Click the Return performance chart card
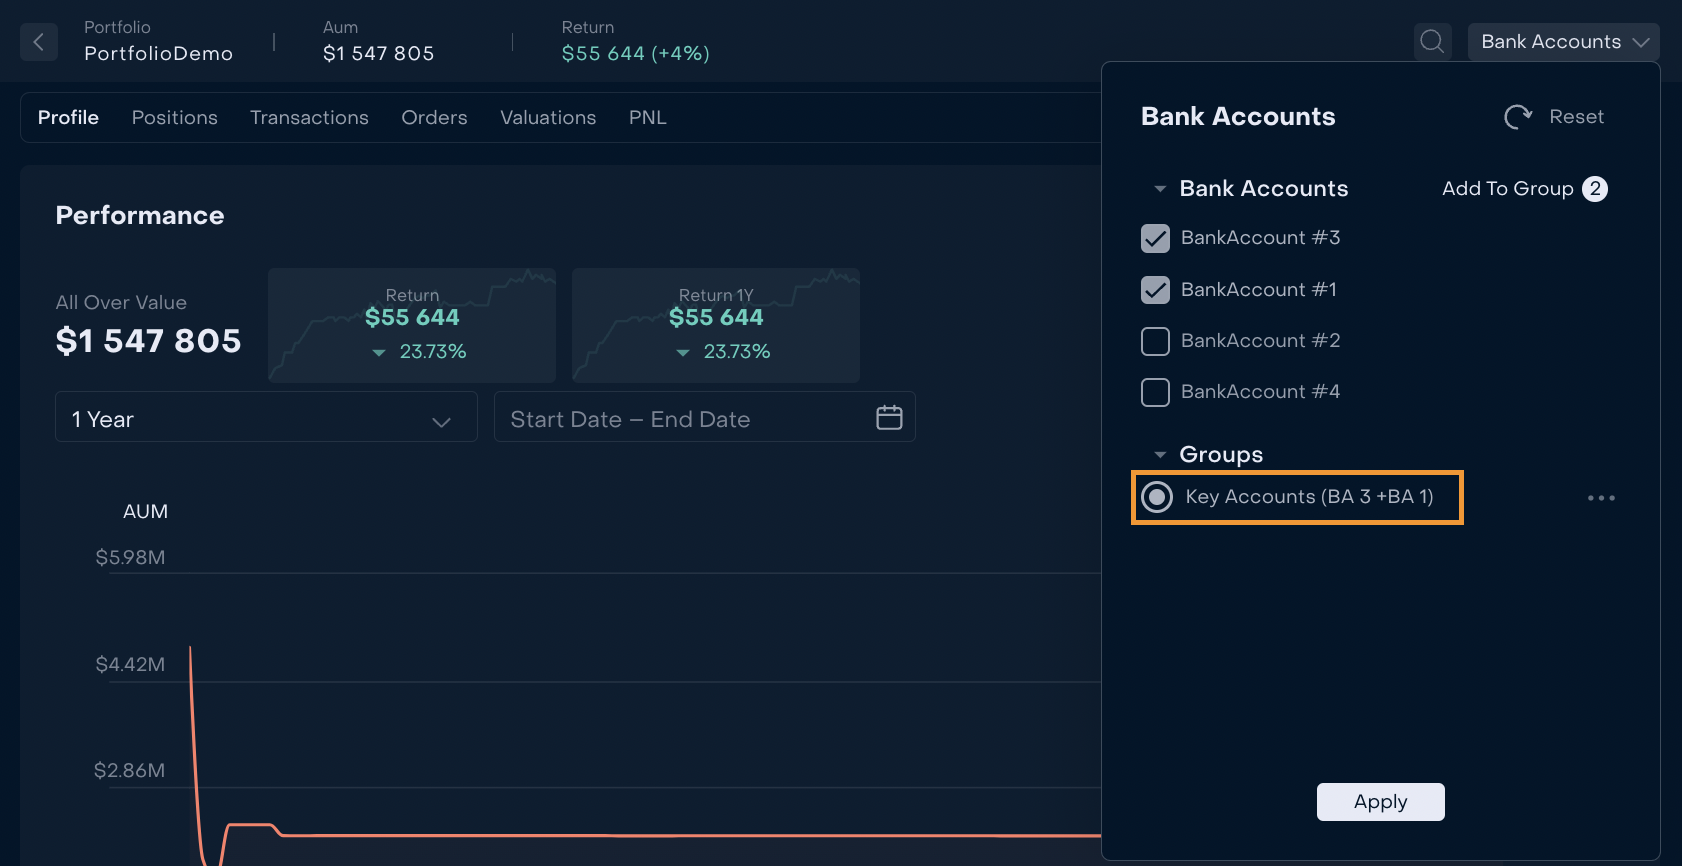 (412, 325)
